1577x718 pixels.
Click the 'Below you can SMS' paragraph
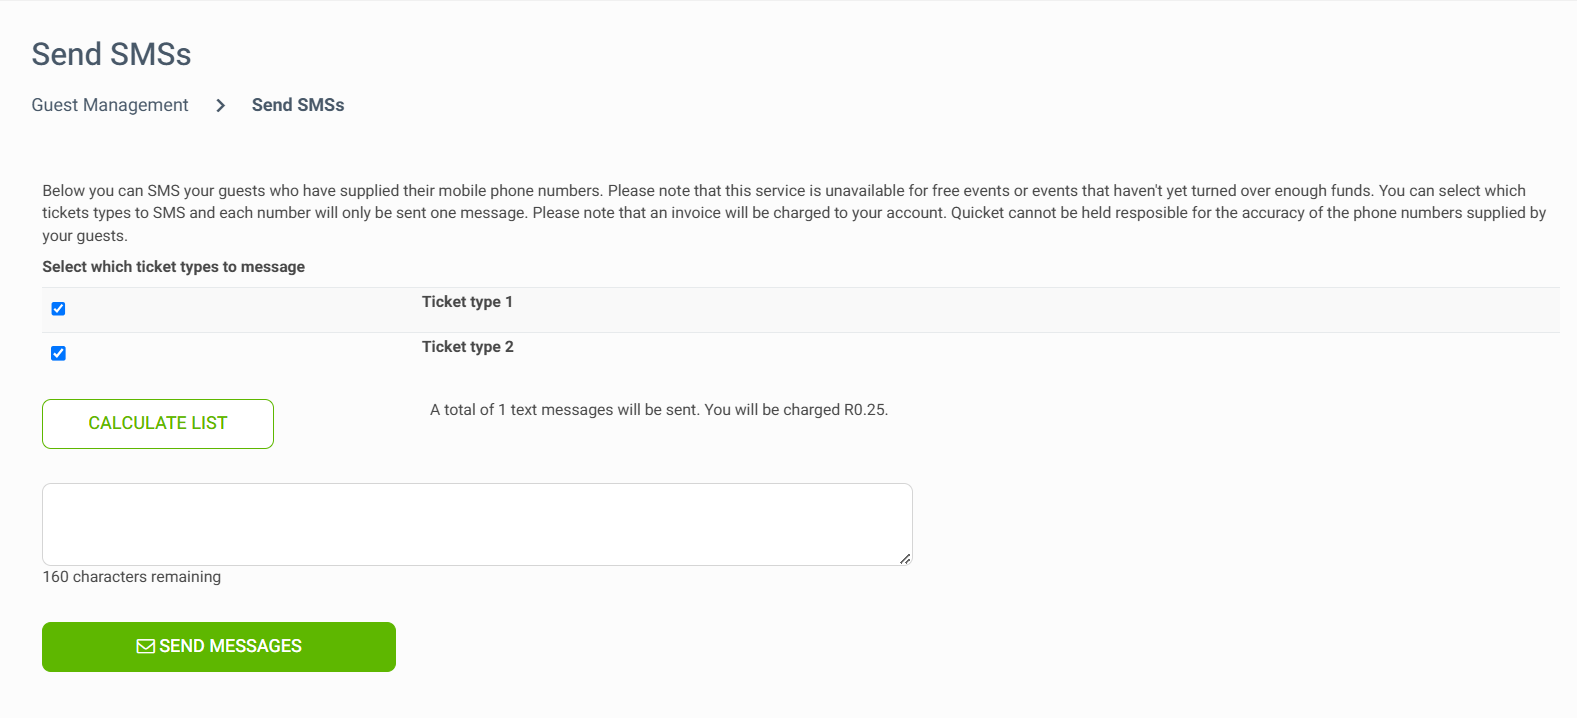[794, 213]
